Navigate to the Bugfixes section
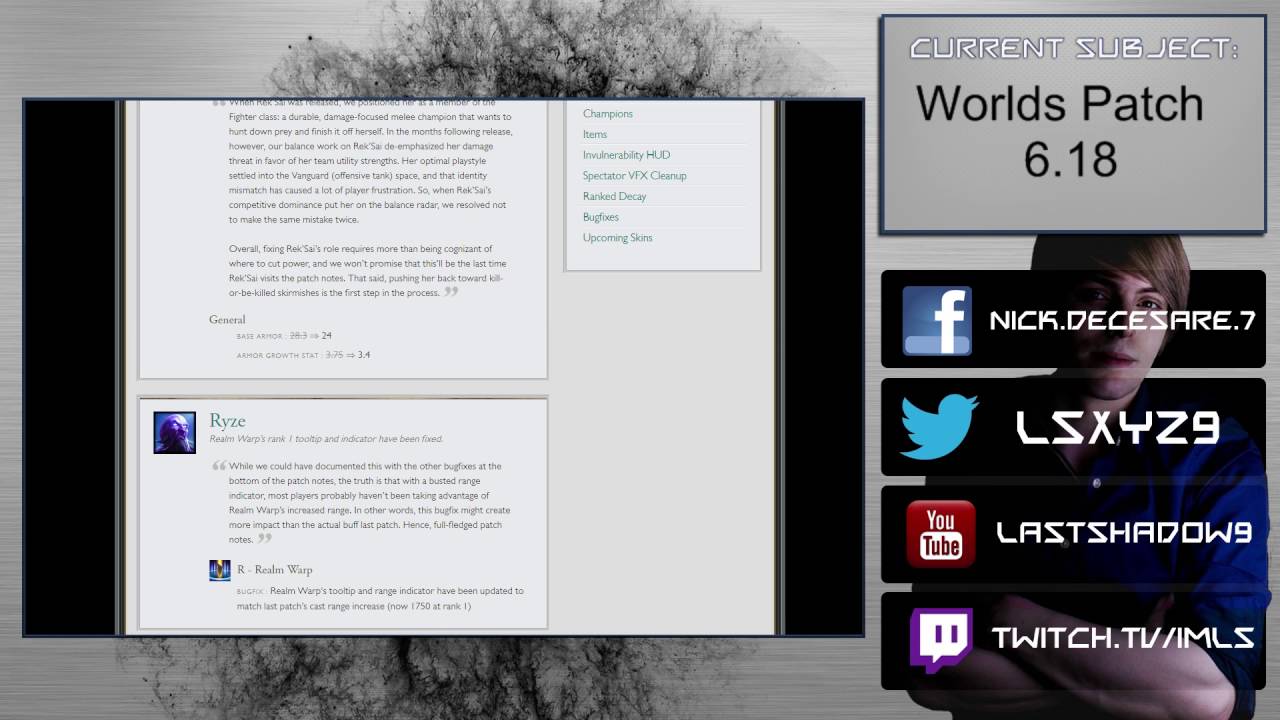This screenshot has height=720, width=1280. [601, 217]
